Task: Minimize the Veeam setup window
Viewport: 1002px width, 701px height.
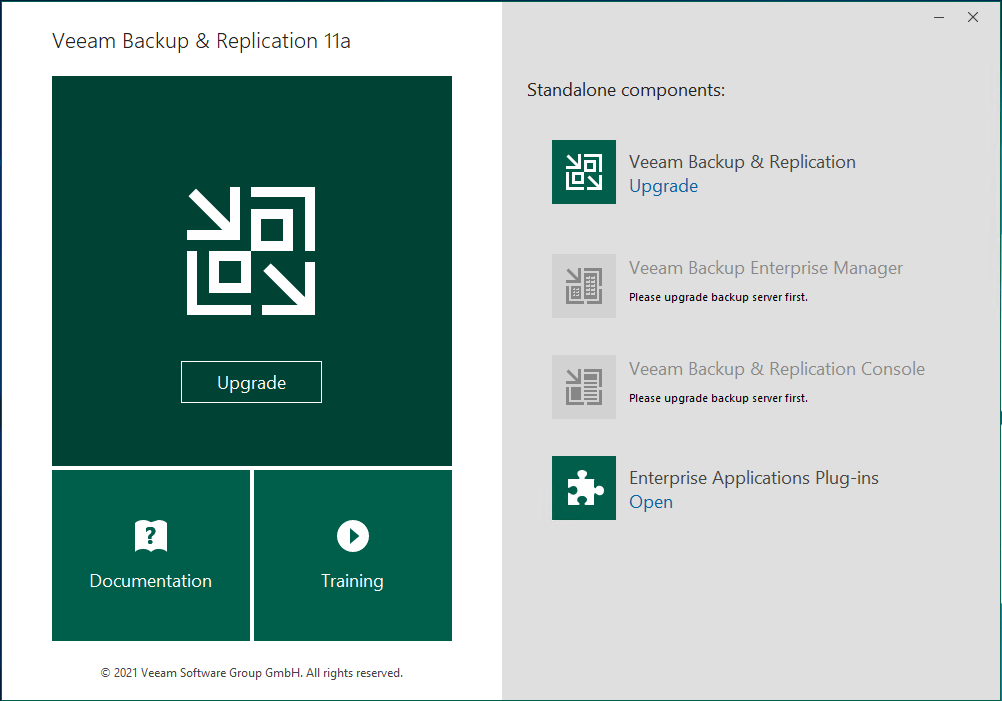Action: [x=939, y=17]
